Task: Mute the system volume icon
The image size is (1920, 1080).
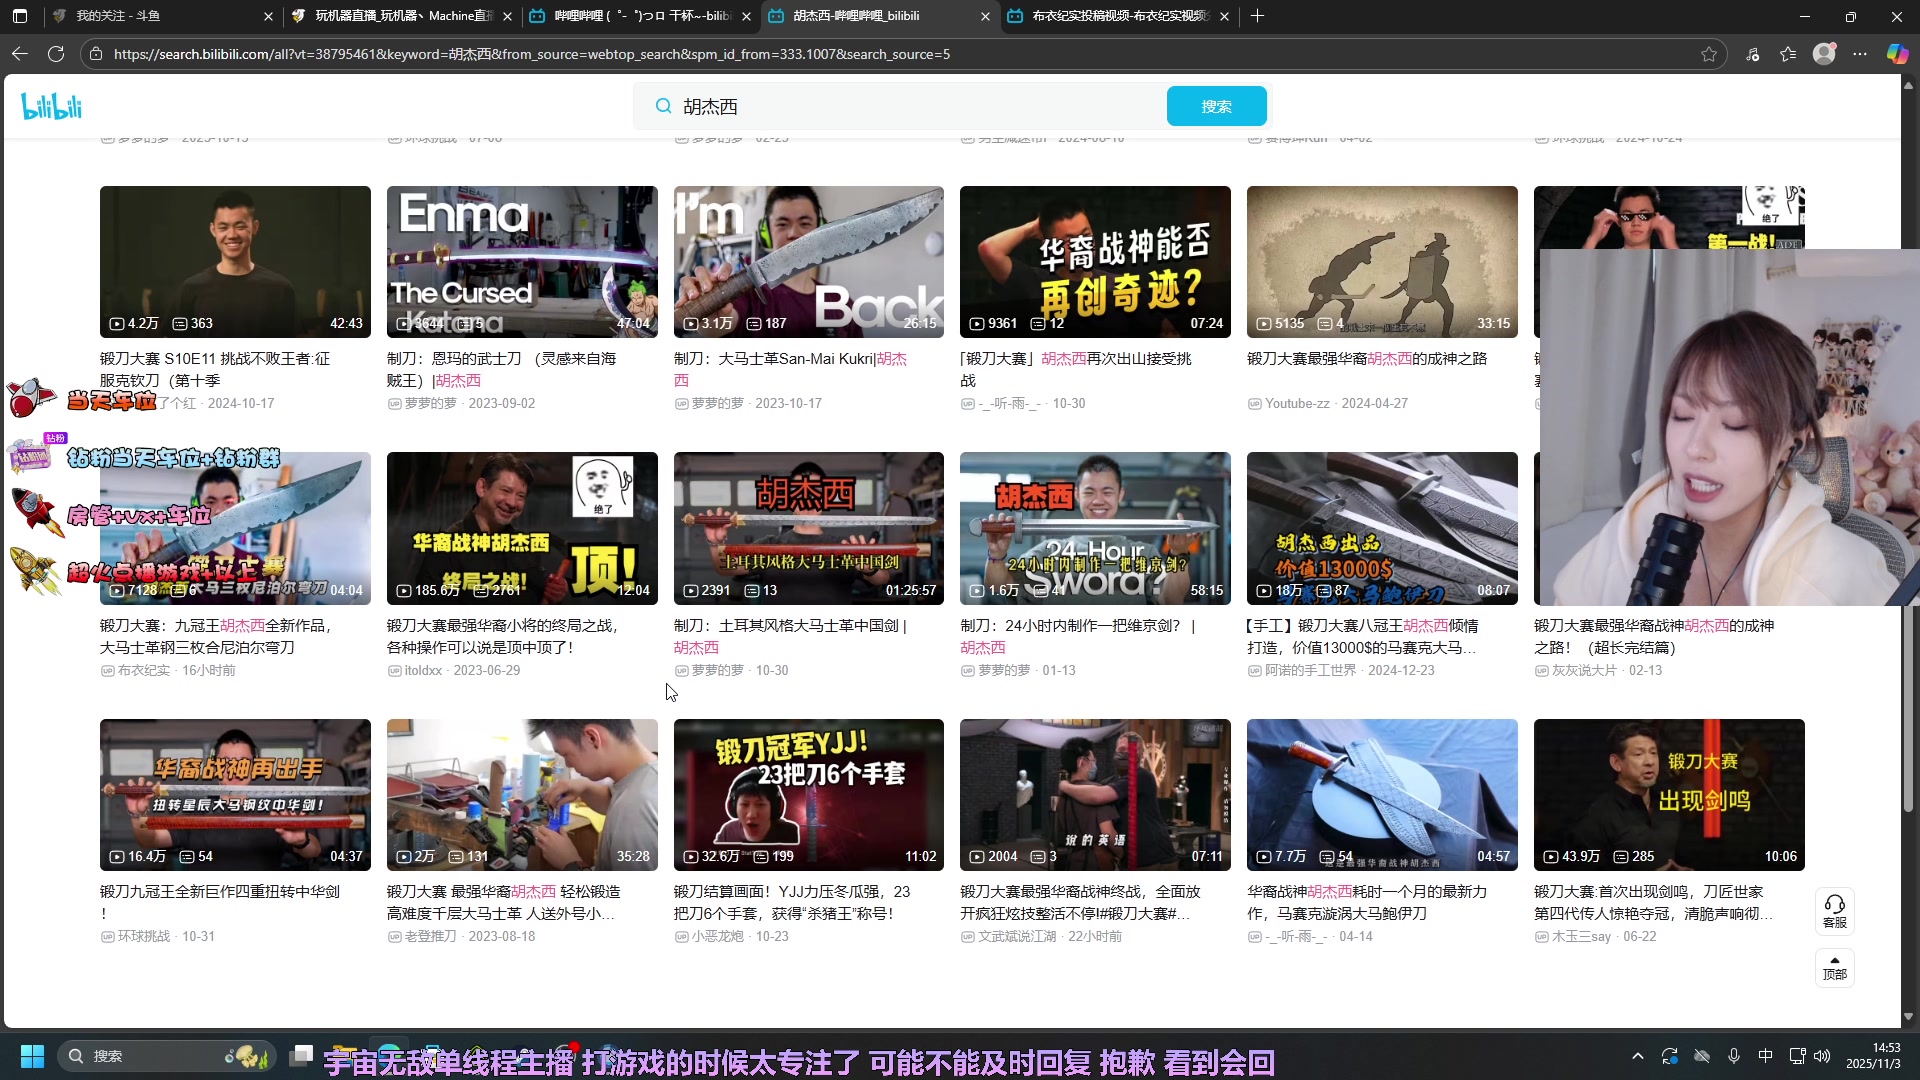Action: click(x=1822, y=1056)
